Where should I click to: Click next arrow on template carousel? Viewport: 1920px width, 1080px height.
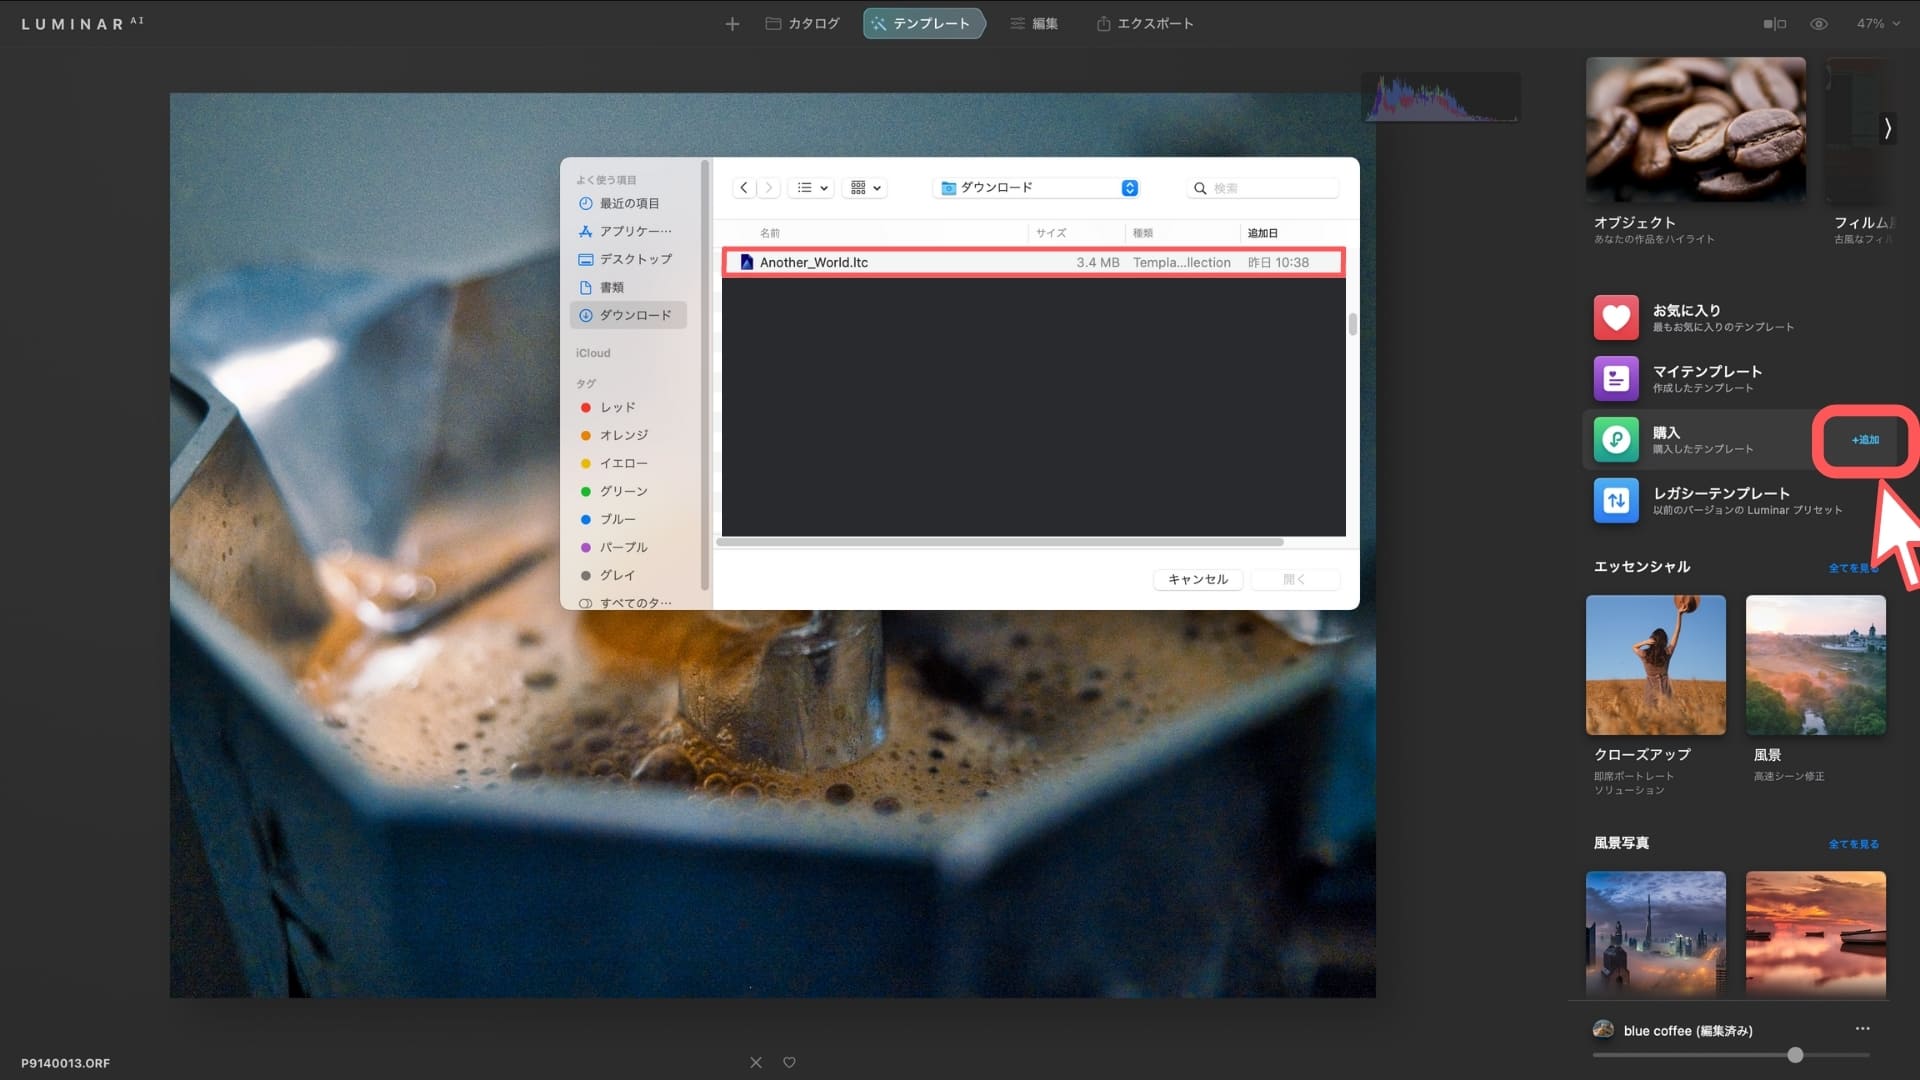click(1887, 128)
